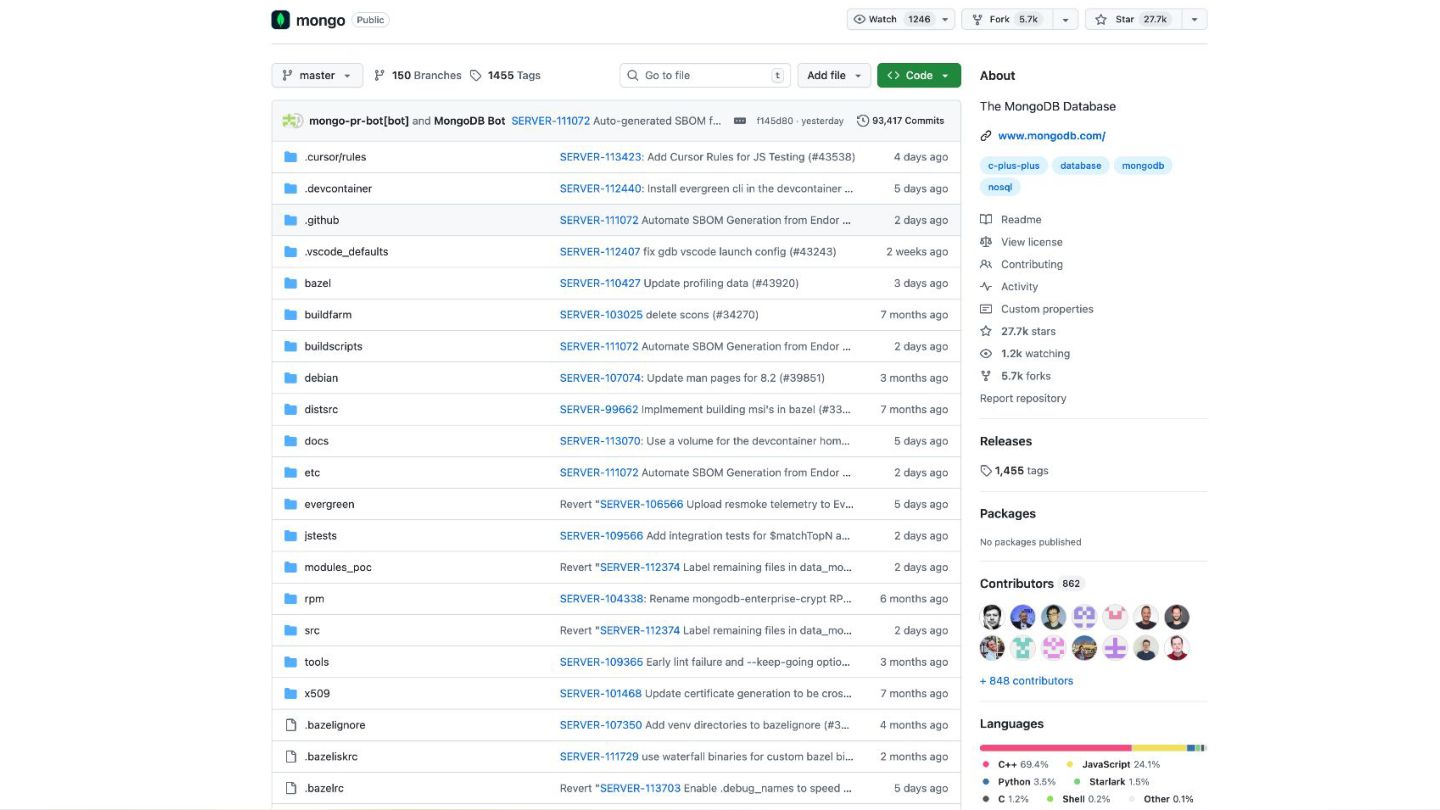1440x810 pixels.
Task: Open the master branch selector
Action: 317,75
